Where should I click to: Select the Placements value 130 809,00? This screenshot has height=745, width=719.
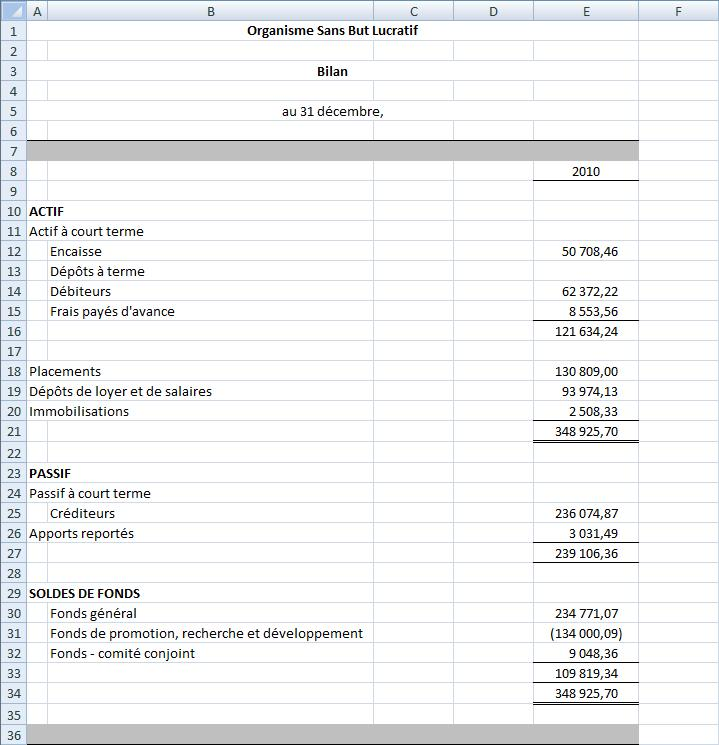pos(586,371)
